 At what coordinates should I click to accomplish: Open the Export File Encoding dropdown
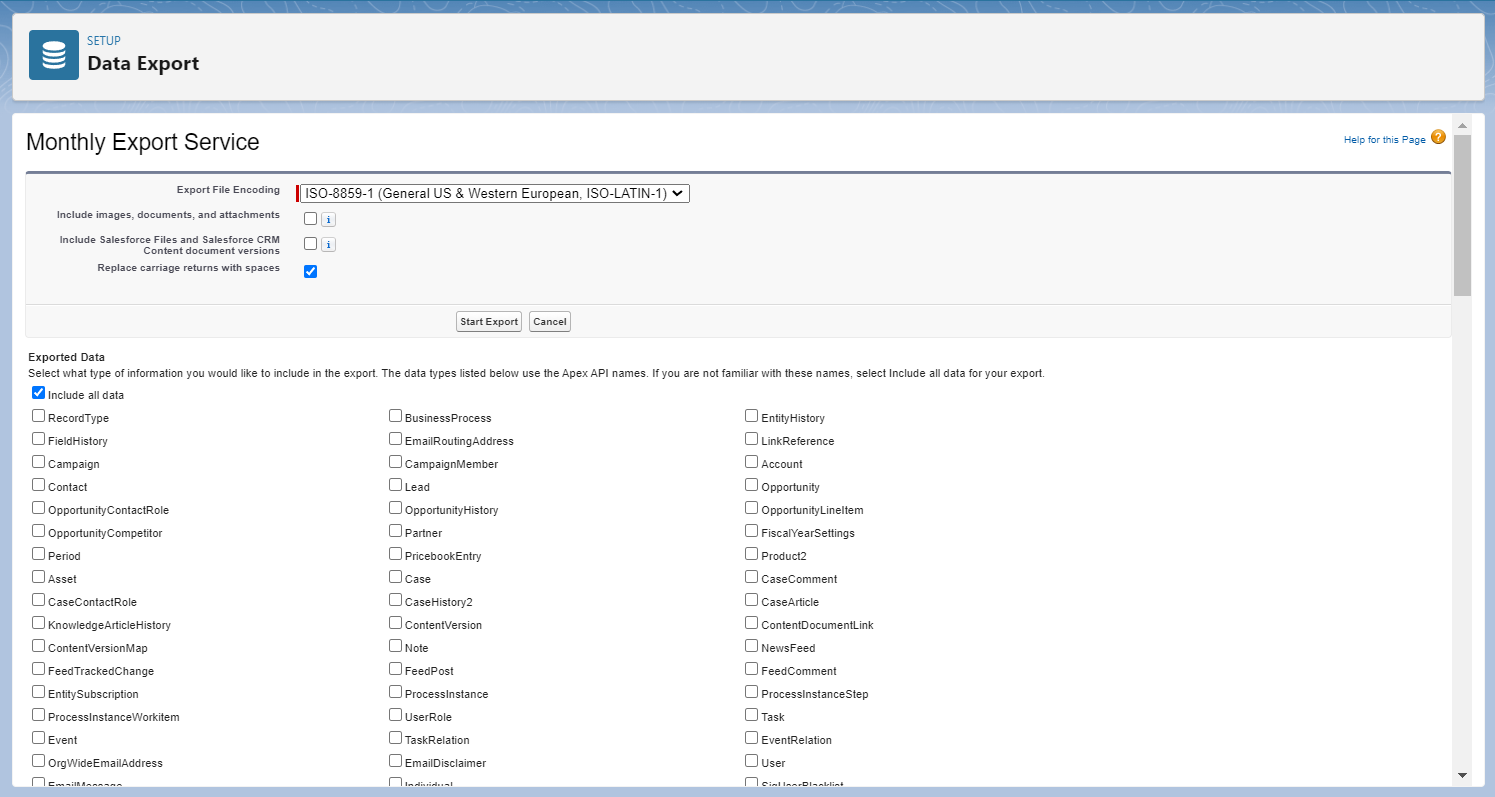point(495,194)
